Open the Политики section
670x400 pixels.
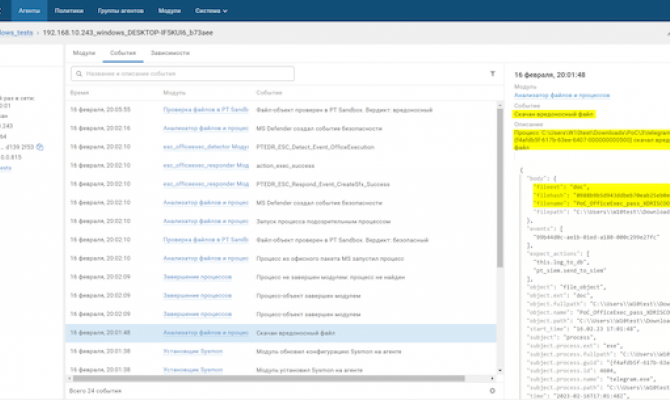[x=69, y=11]
